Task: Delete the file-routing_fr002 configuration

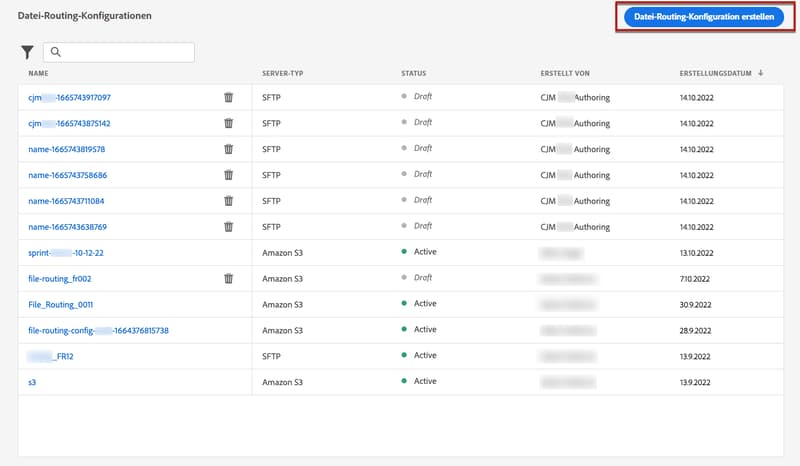Action: coord(229,278)
